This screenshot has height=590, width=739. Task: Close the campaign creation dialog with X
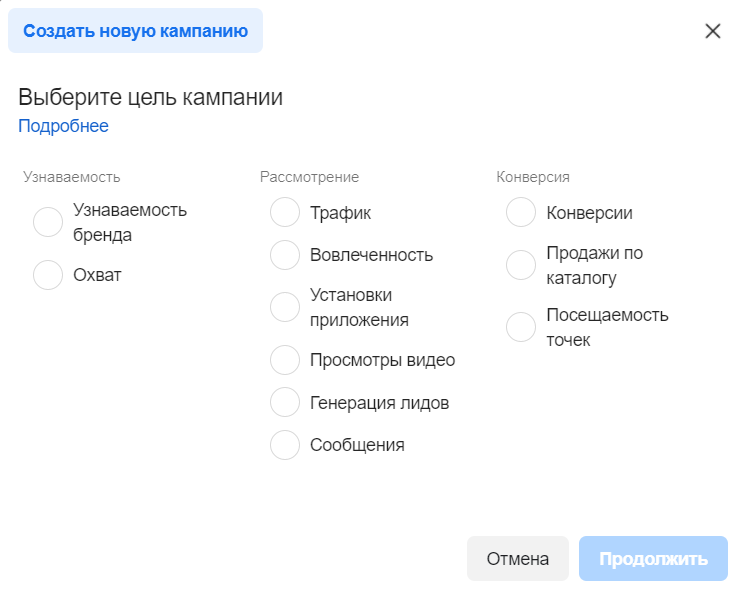click(x=712, y=31)
